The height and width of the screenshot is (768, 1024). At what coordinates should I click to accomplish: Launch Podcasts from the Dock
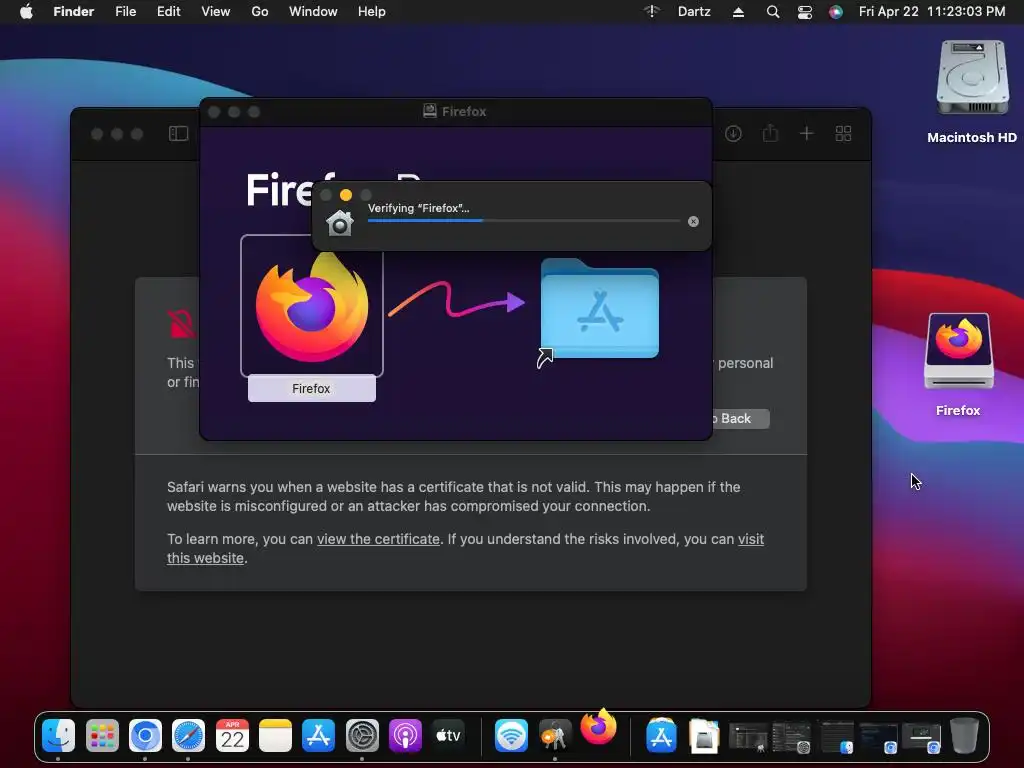pyautogui.click(x=405, y=736)
